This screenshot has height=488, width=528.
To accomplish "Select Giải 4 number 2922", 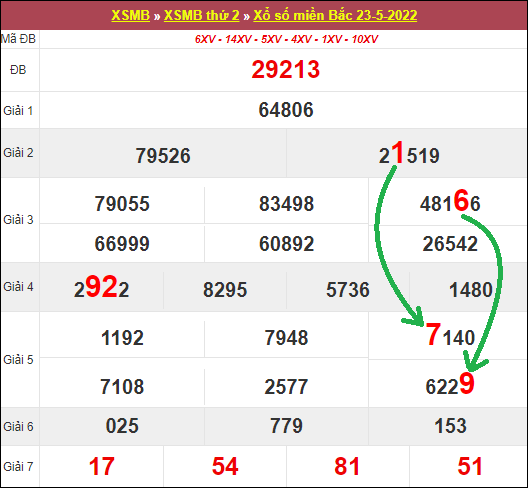I will (x=101, y=287).
